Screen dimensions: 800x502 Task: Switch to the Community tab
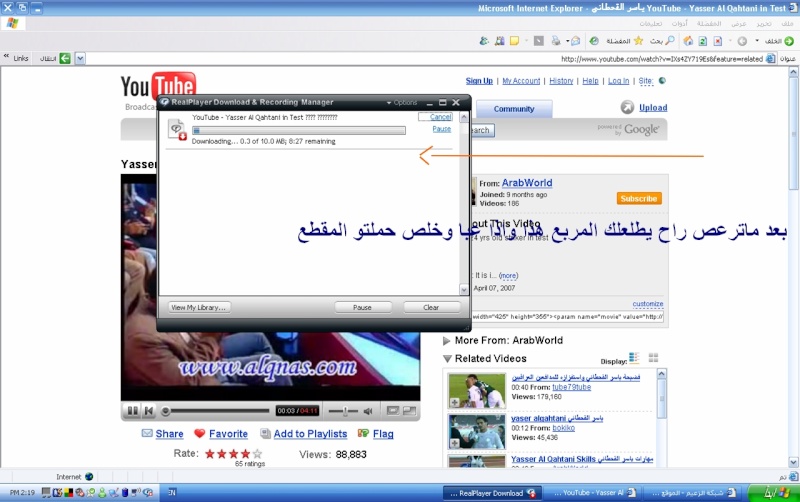point(514,109)
